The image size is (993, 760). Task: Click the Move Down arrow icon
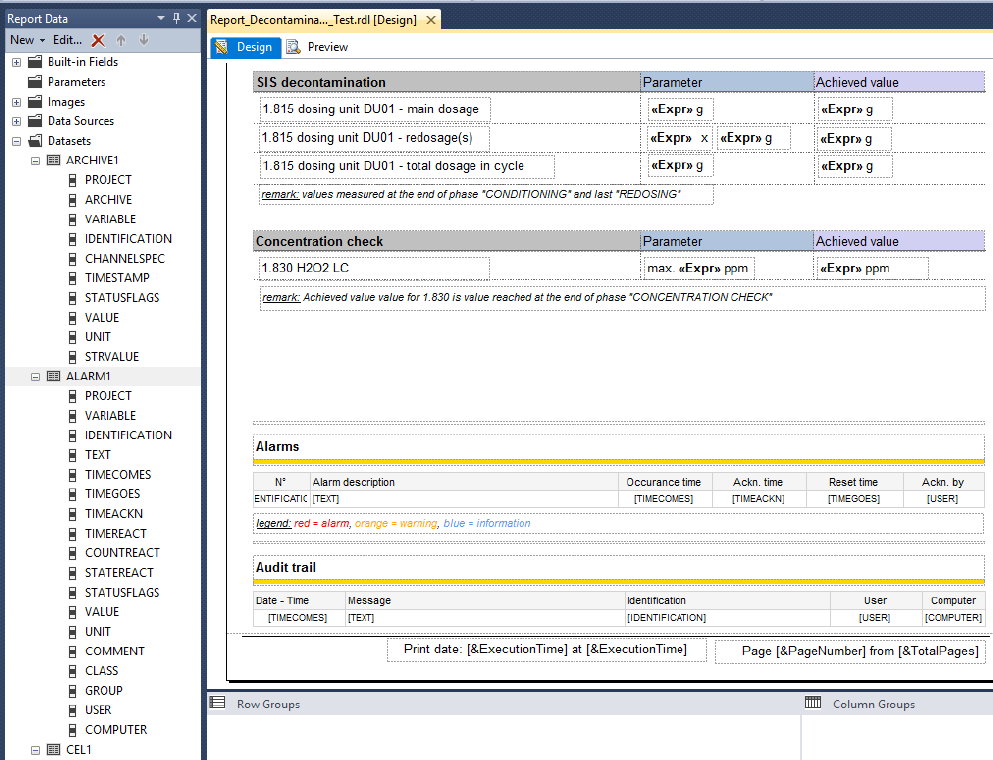click(x=143, y=40)
